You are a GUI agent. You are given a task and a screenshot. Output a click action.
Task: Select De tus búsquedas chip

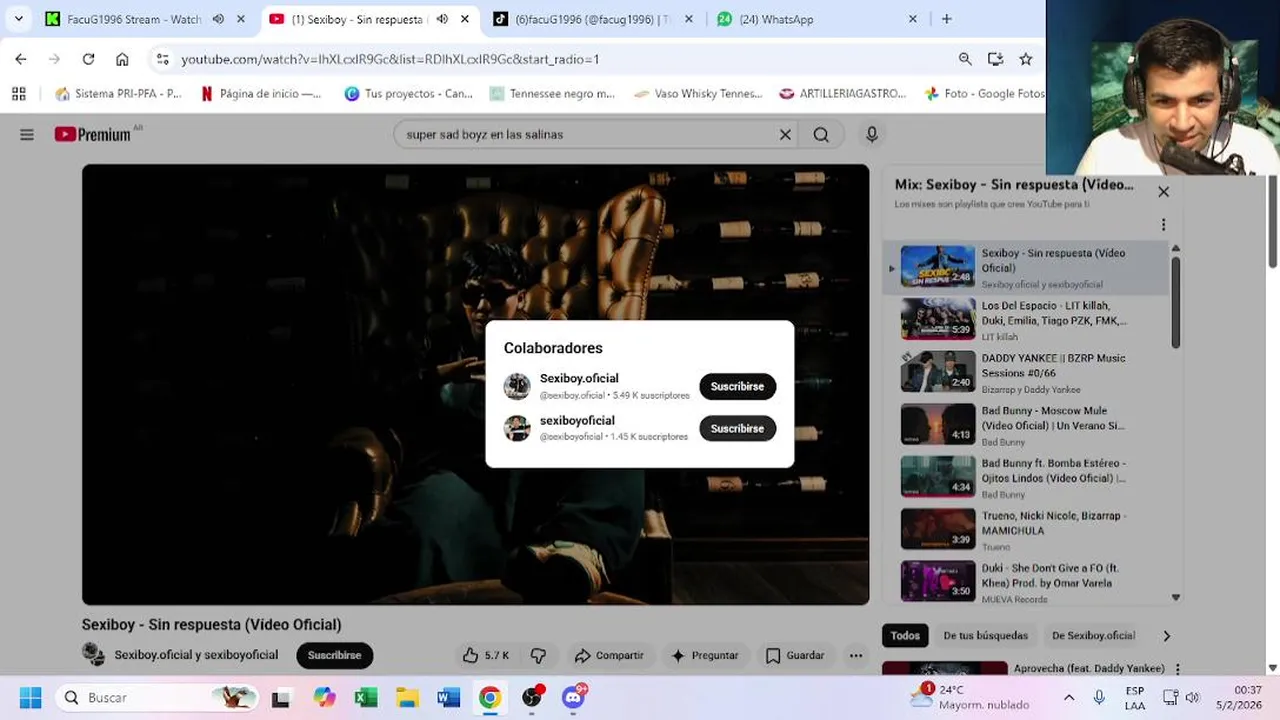tap(985, 635)
